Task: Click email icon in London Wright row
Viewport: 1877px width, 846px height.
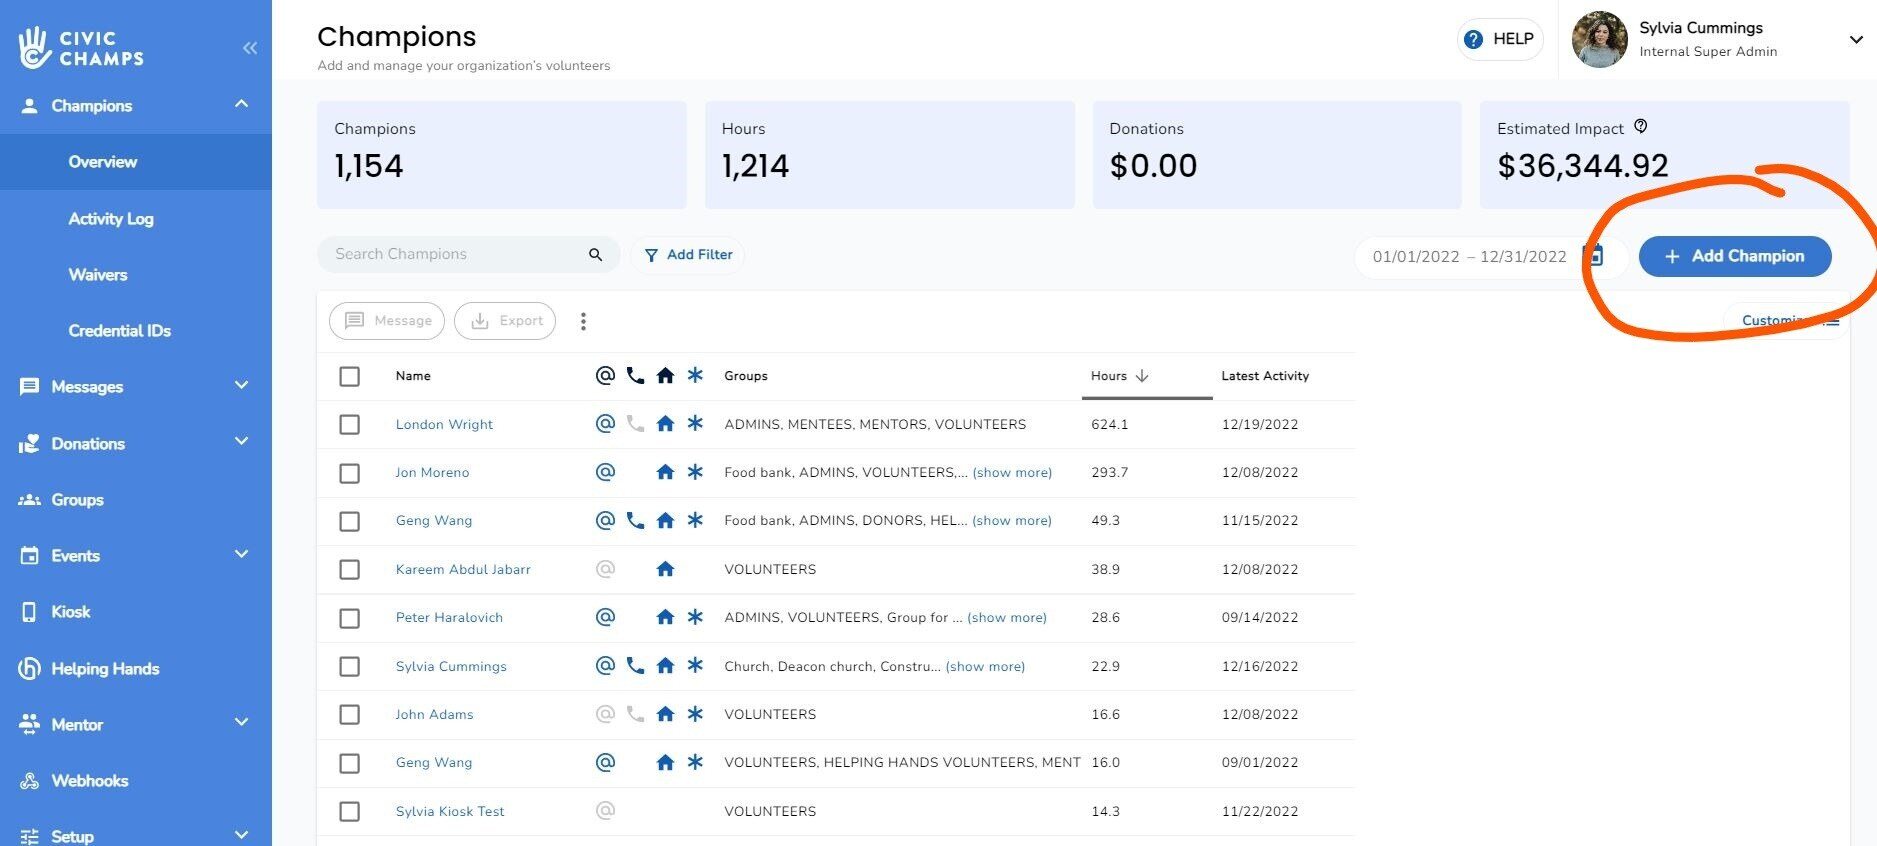Action: 605,424
